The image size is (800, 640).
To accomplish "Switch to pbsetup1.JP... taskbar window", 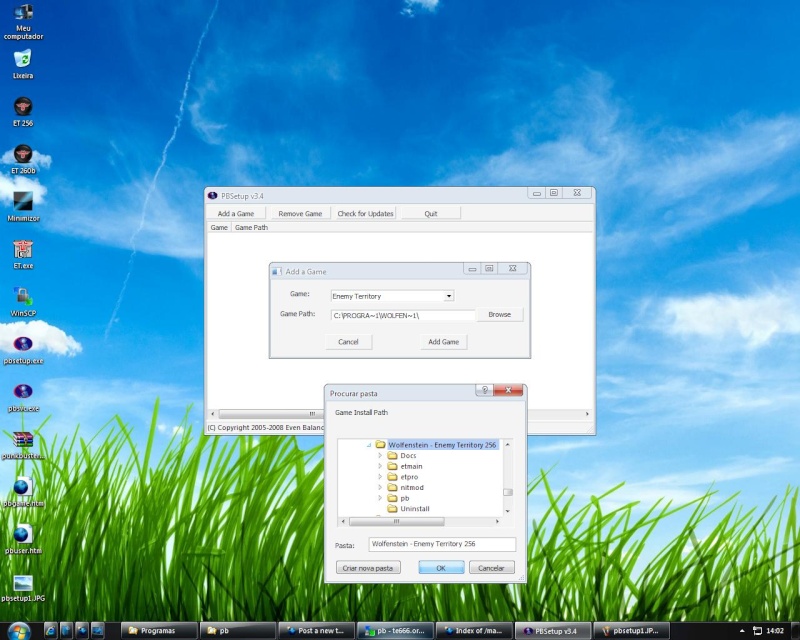I will (x=632, y=631).
